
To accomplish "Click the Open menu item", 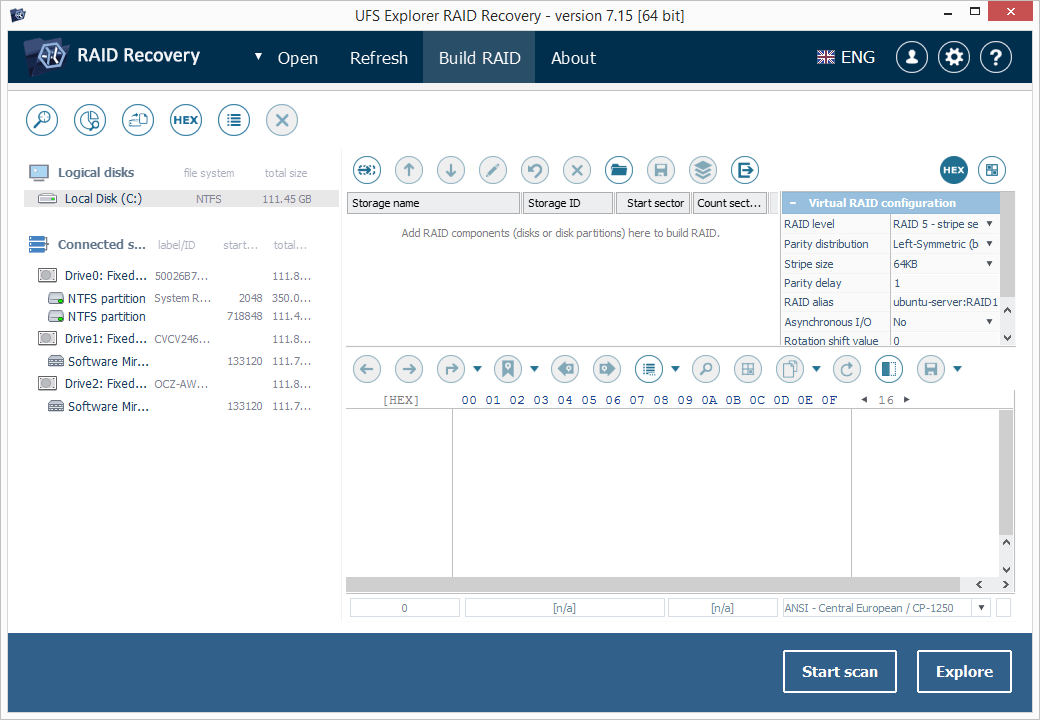I will coord(298,58).
